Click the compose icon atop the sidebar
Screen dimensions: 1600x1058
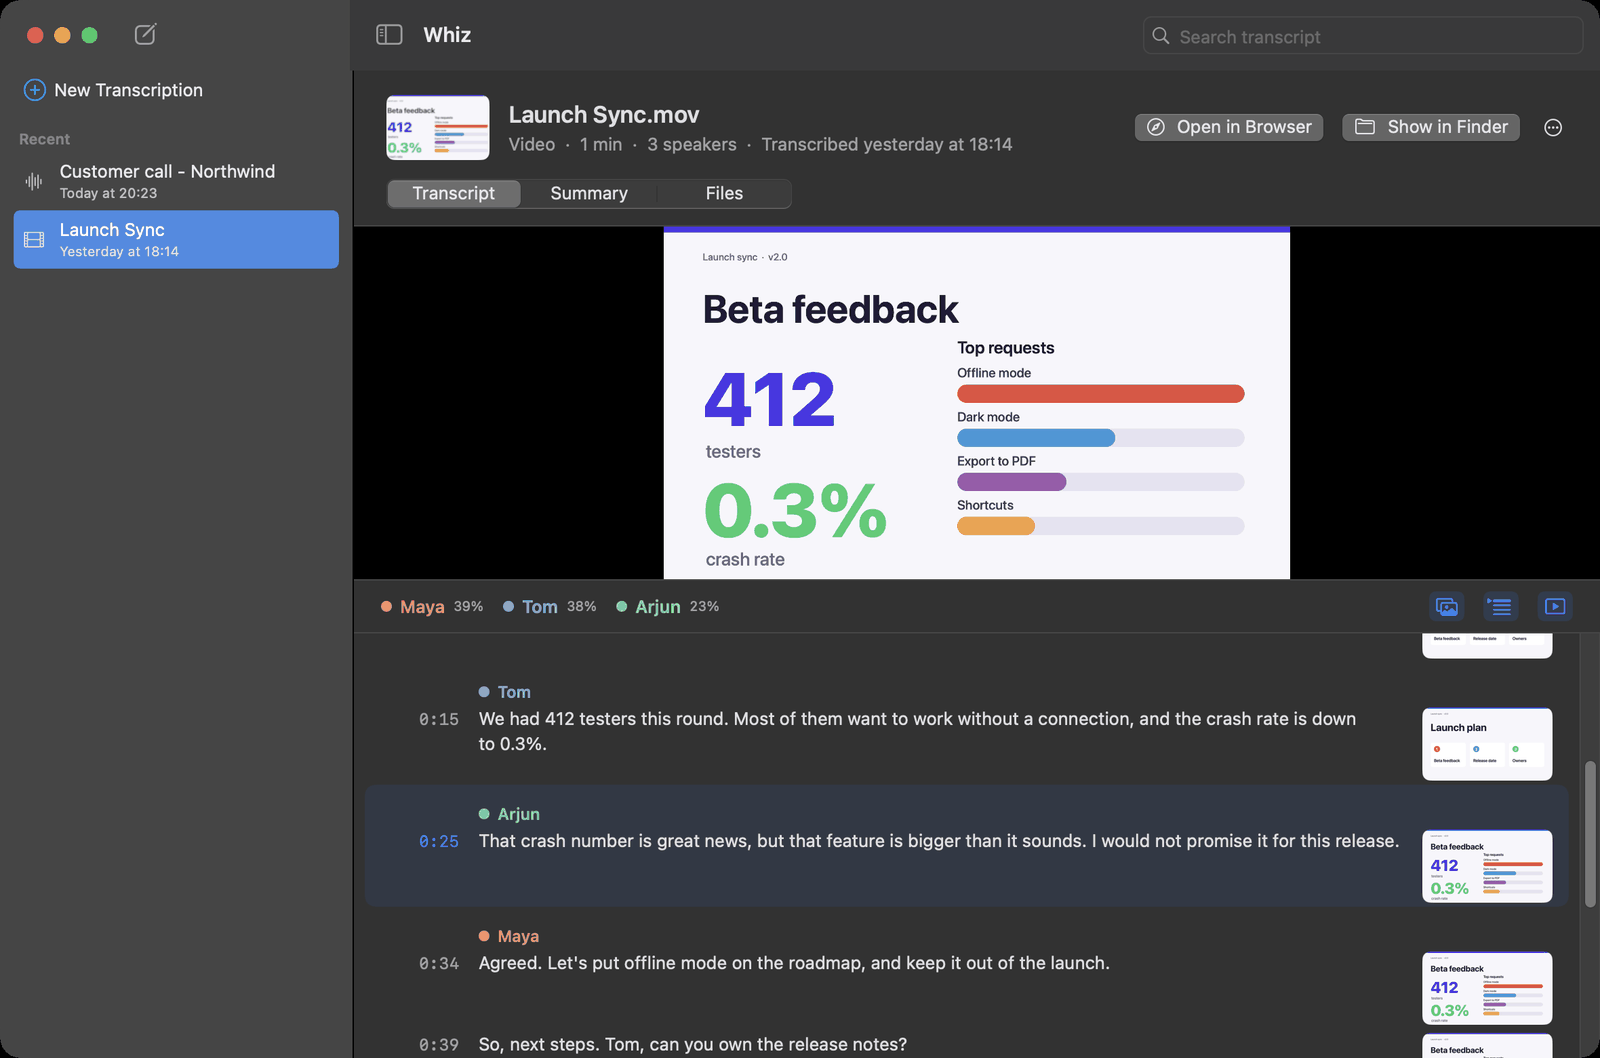pyautogui.click(x=145, y=35)
